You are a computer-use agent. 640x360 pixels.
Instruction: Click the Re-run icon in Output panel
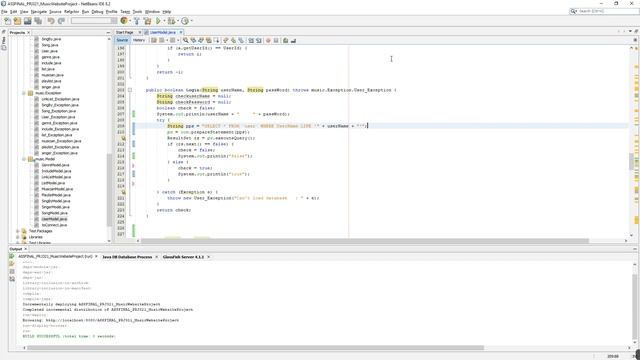[12, 257]
